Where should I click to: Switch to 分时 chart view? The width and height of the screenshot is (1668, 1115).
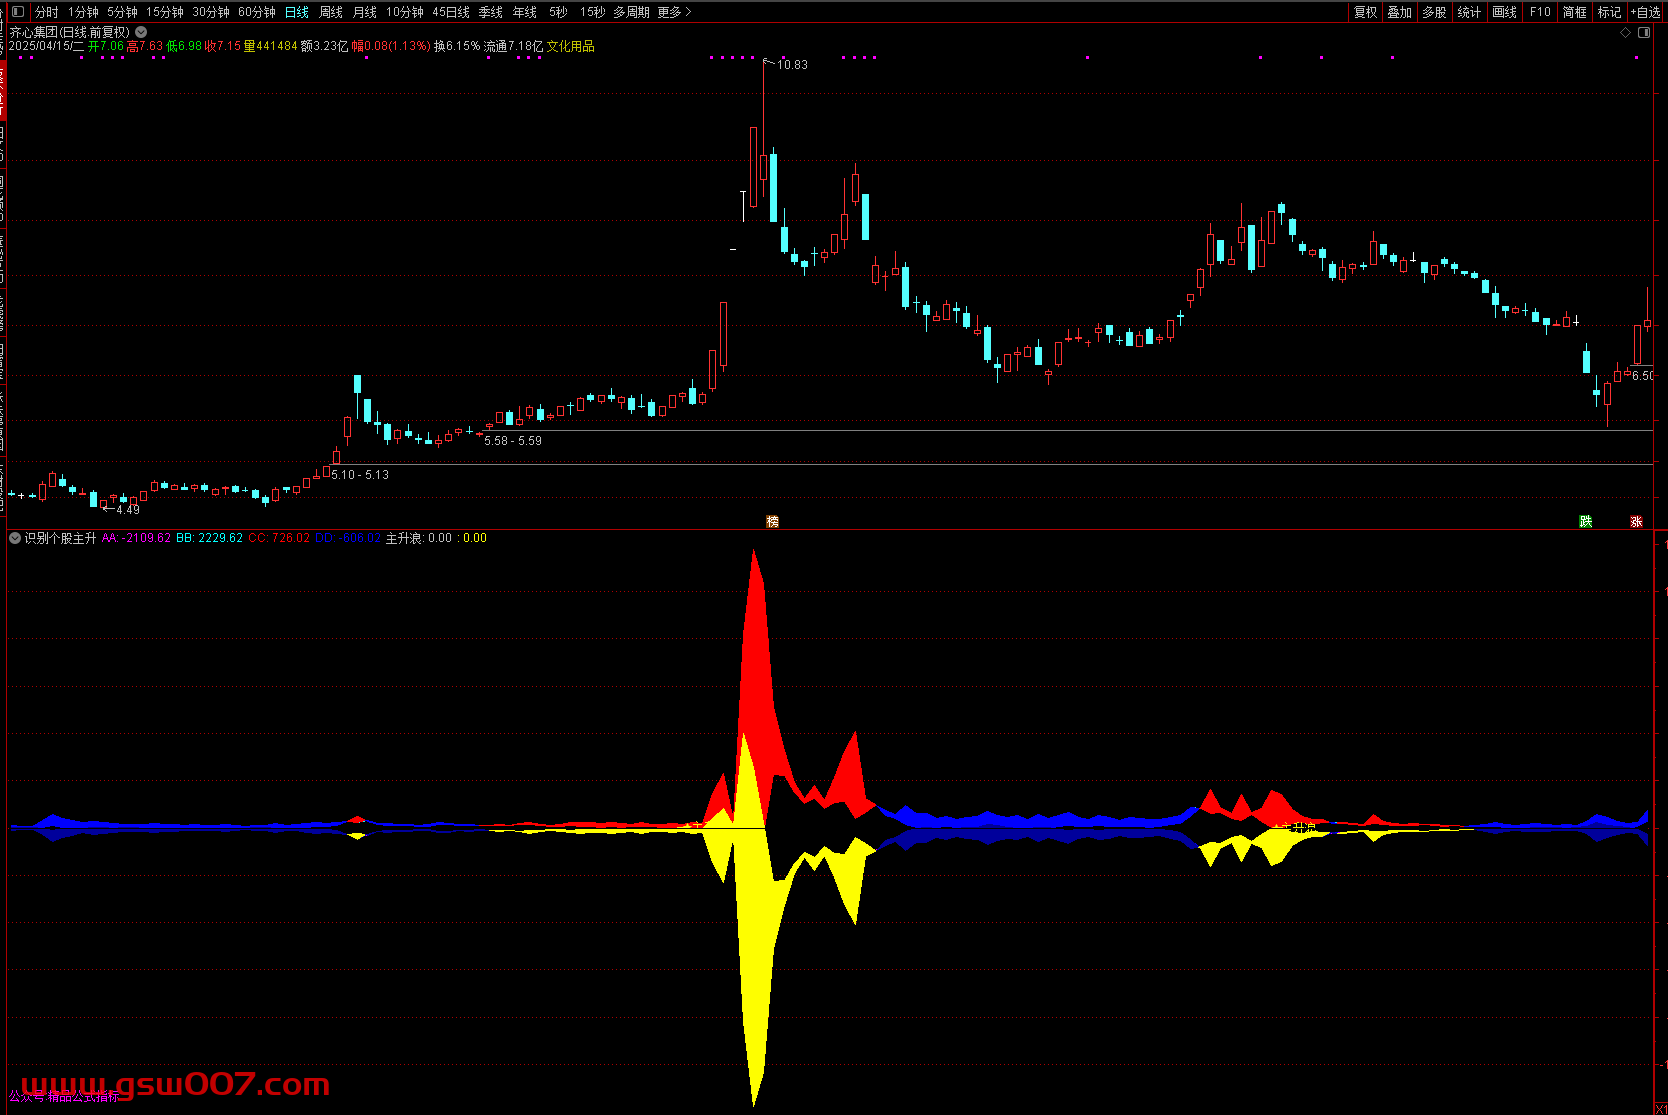(x=47, y=12)
